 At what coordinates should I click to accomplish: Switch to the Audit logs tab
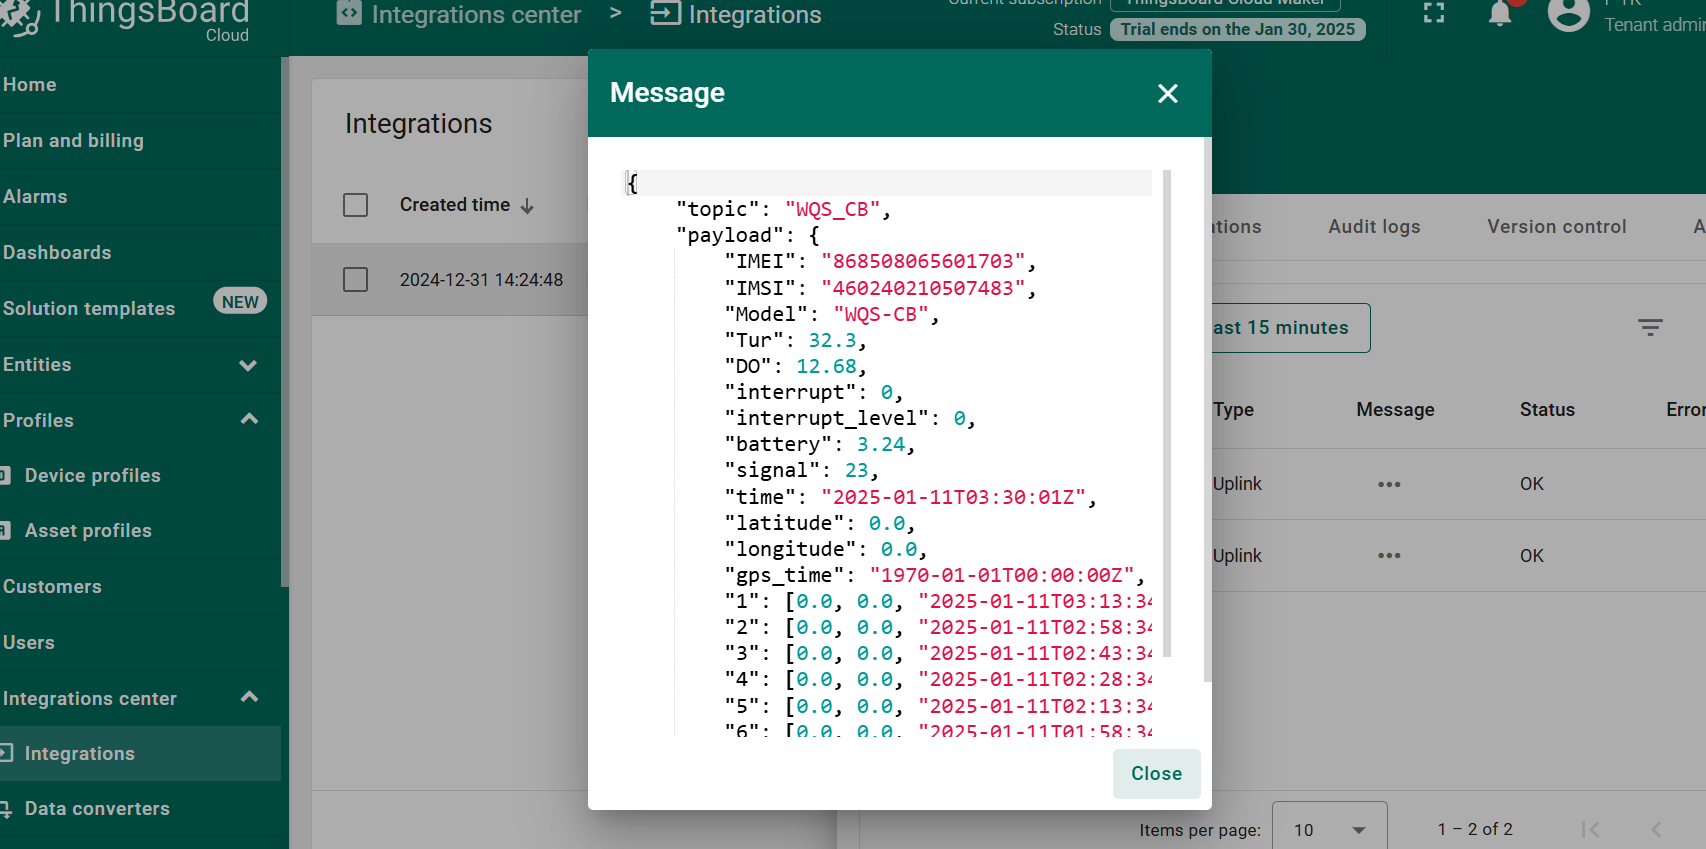tap(1374, 227)
